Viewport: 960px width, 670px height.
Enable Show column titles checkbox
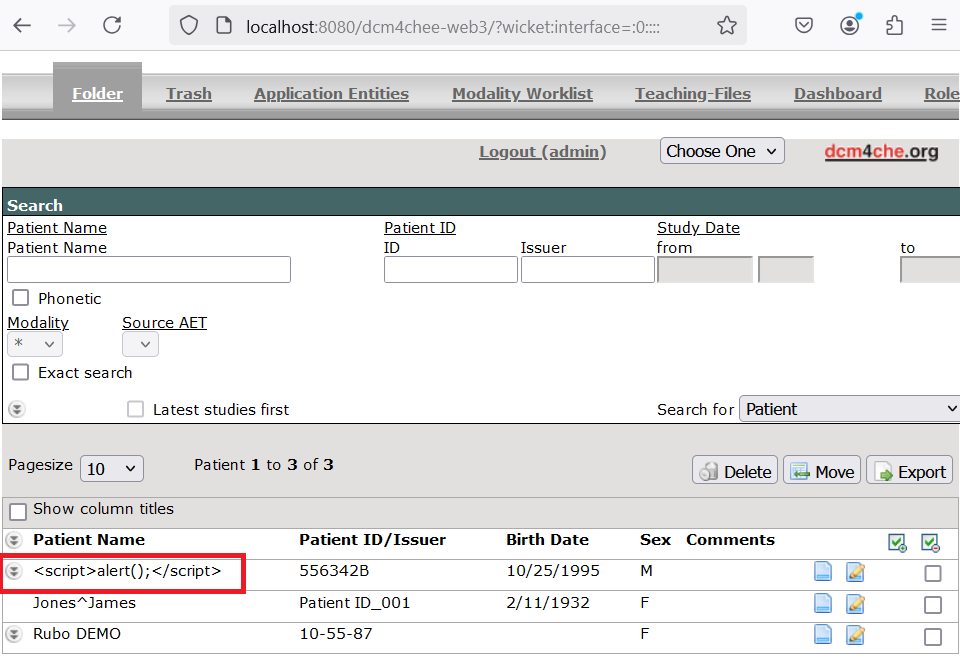click(18, 511)
